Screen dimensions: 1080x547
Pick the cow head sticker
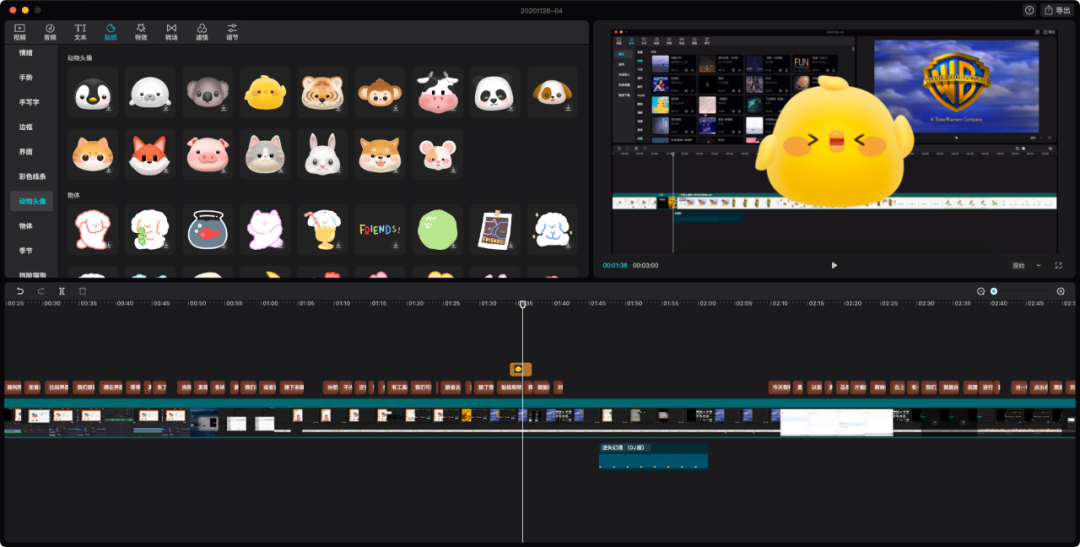click(437, 92)
